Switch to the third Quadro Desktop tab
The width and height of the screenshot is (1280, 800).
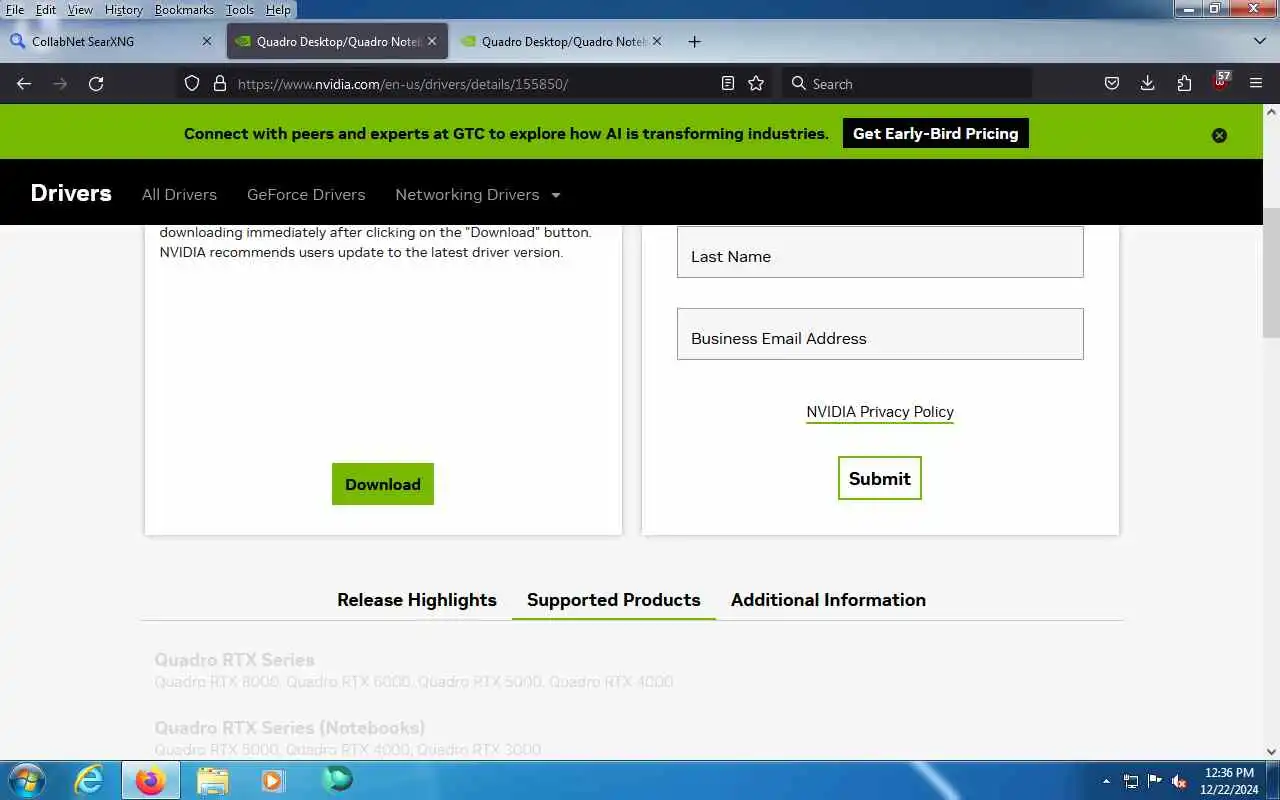(561, 41)
